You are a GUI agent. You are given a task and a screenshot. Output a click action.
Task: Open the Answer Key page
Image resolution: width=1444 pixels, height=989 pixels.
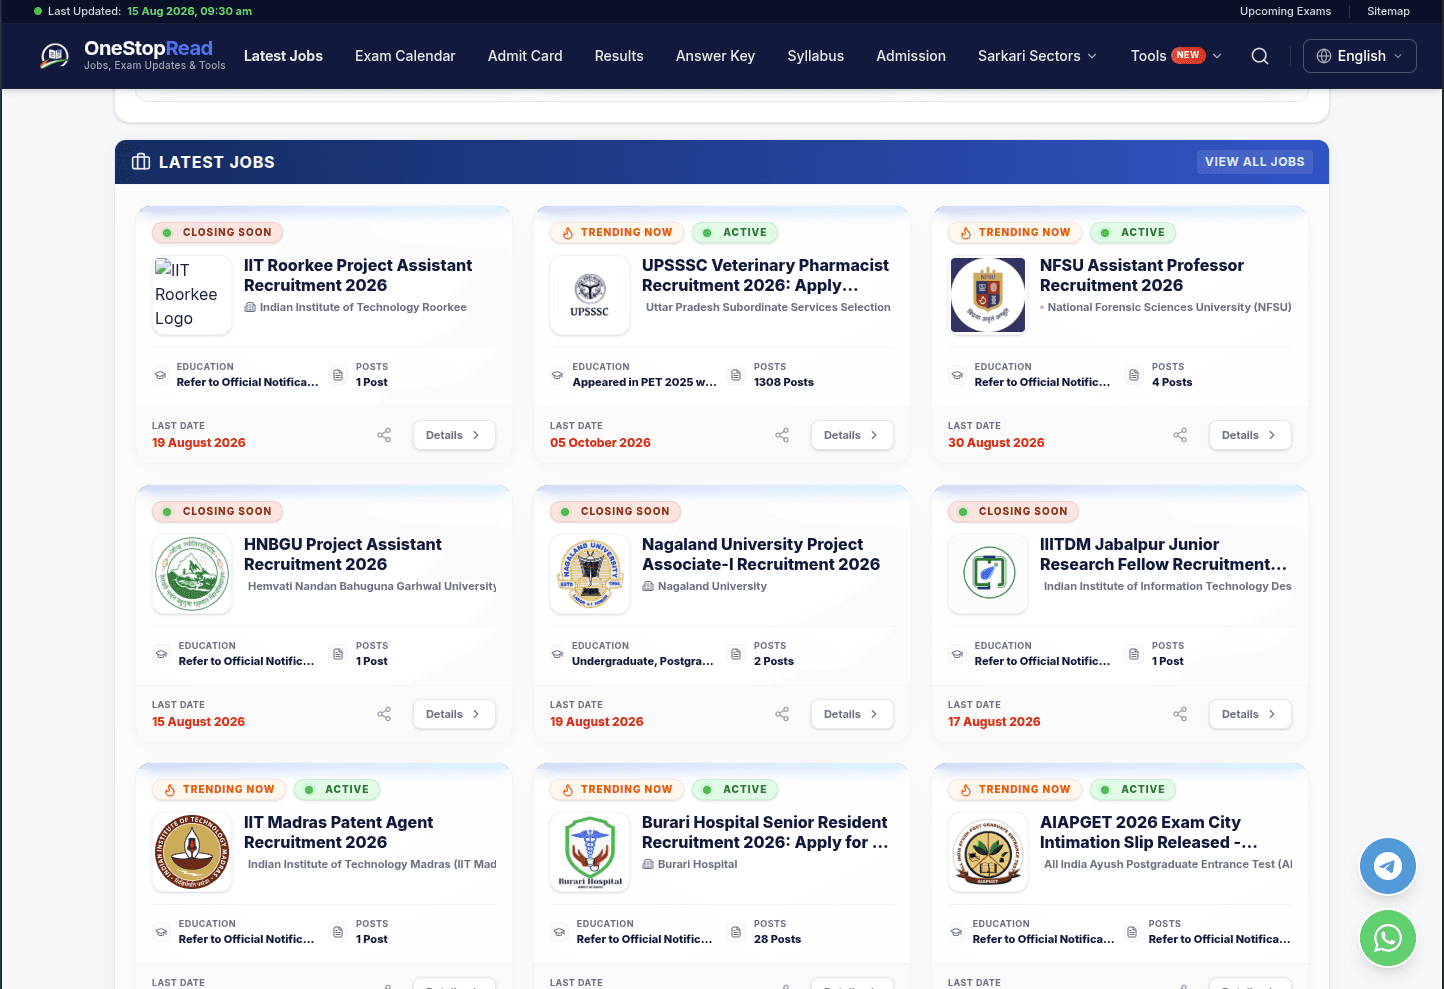tap(715, 56)
